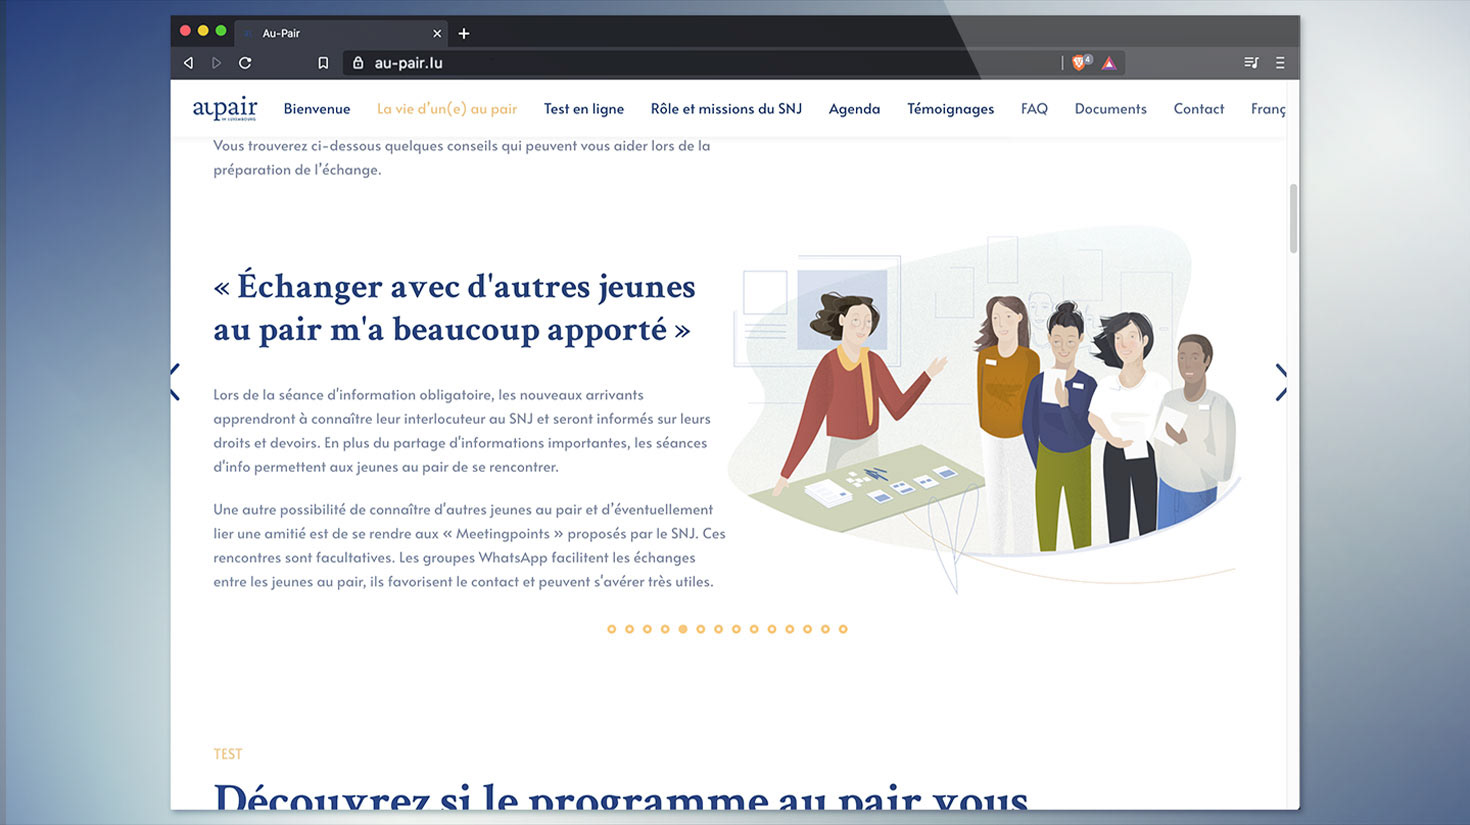
Task: Open the FAQ page
Action: point(1034,109)
